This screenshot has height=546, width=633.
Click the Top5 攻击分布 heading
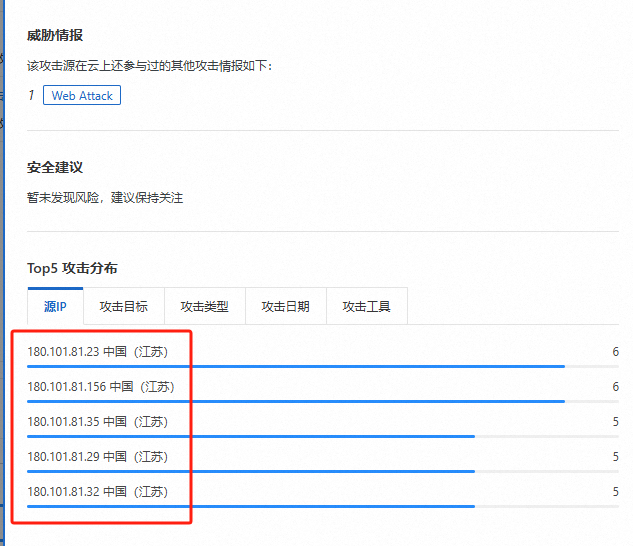pyautogui.click(x=72, y=268)
